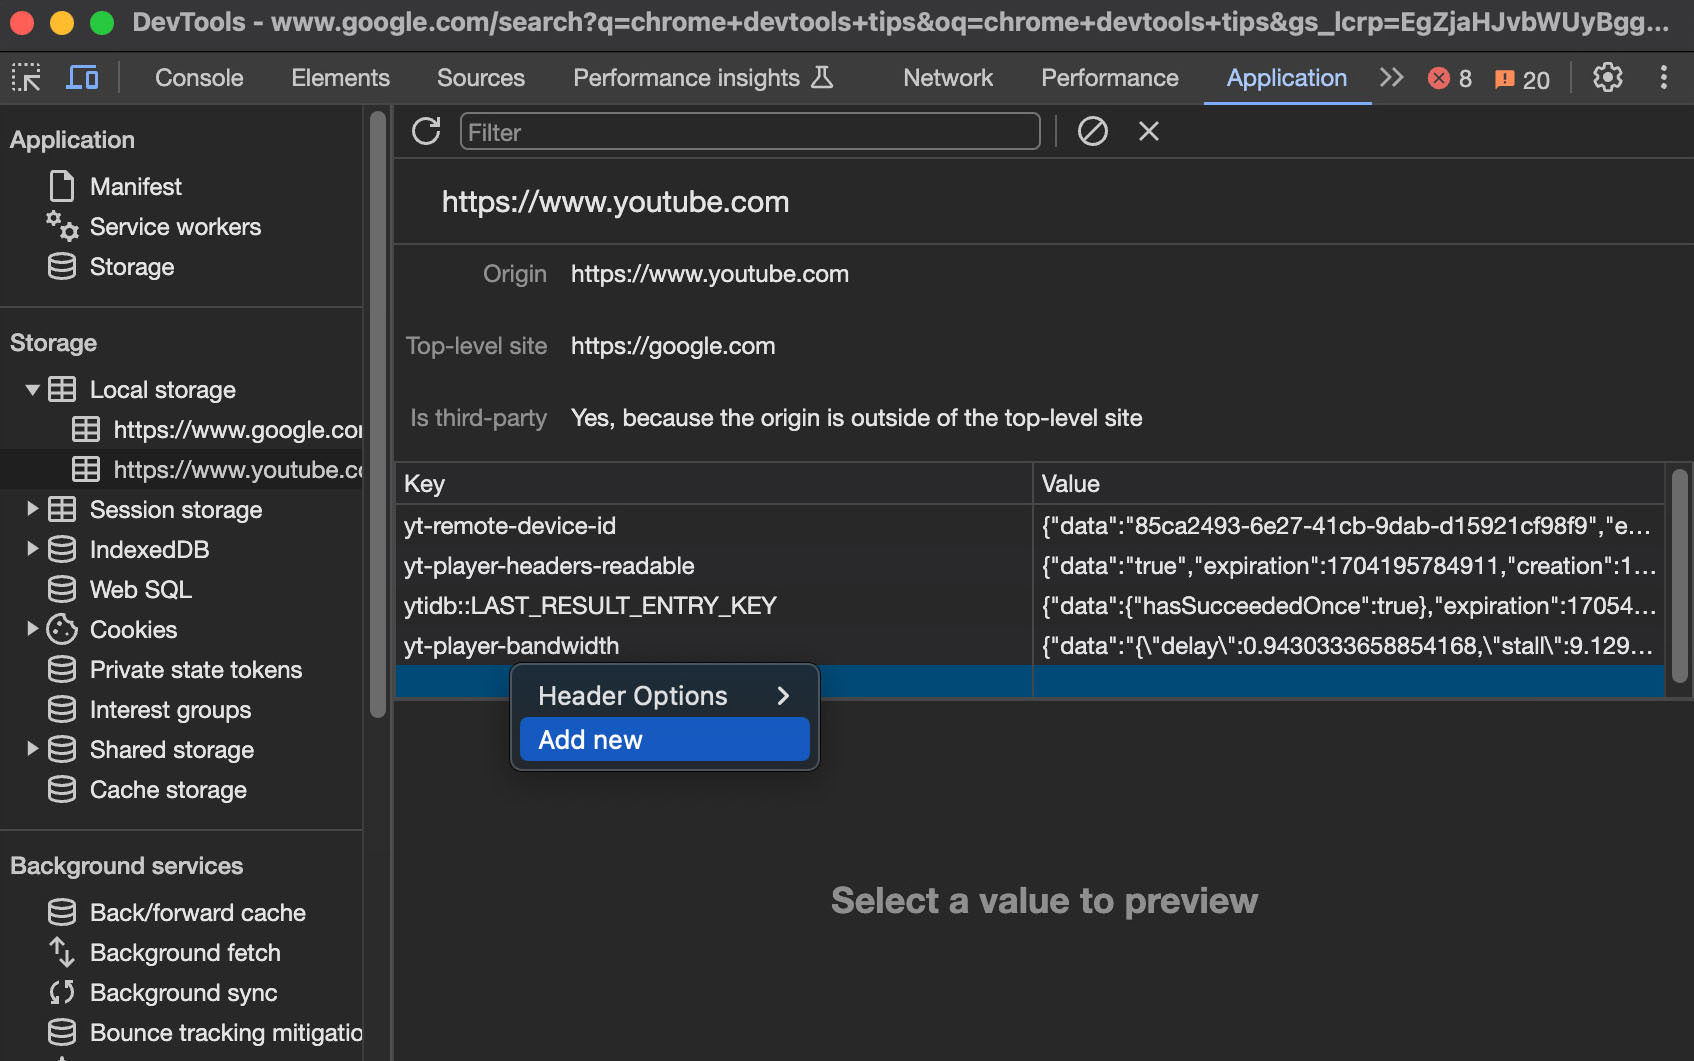
Task: Open the Network tab
Action: 948,78
